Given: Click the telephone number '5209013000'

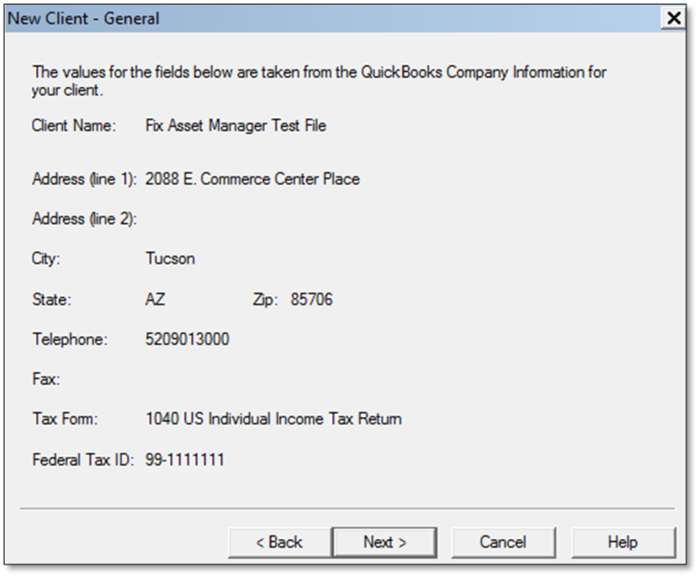Looking at the screenshot, I should 187,339.
